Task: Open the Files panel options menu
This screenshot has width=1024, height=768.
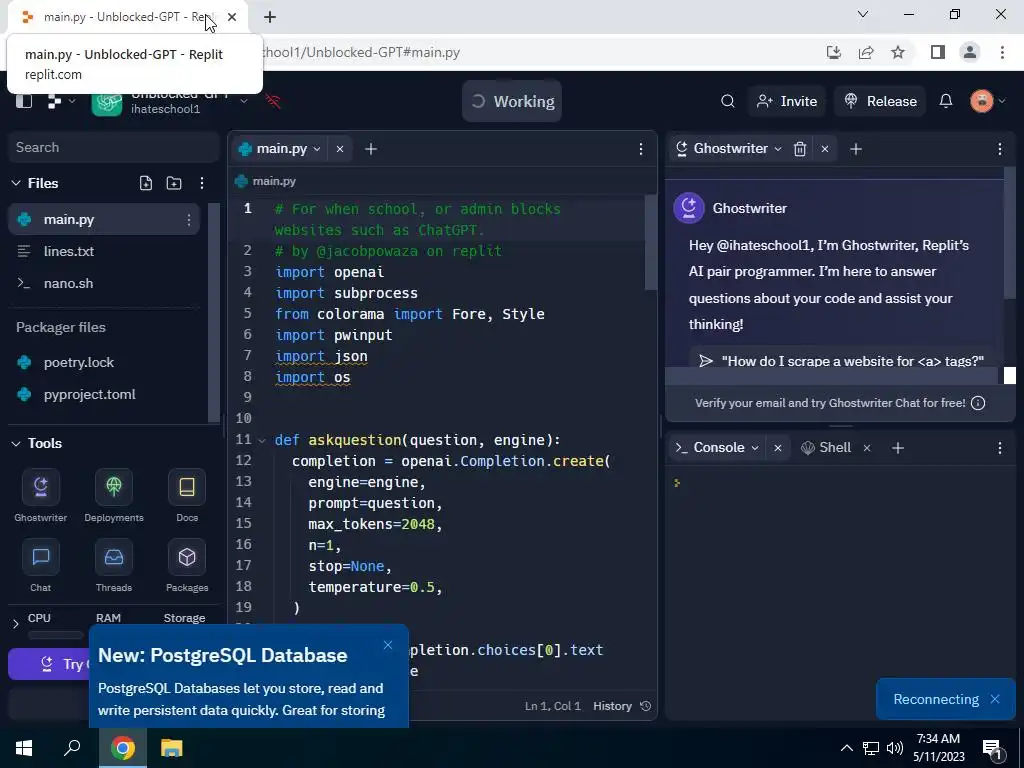Action: pos(202,184)
